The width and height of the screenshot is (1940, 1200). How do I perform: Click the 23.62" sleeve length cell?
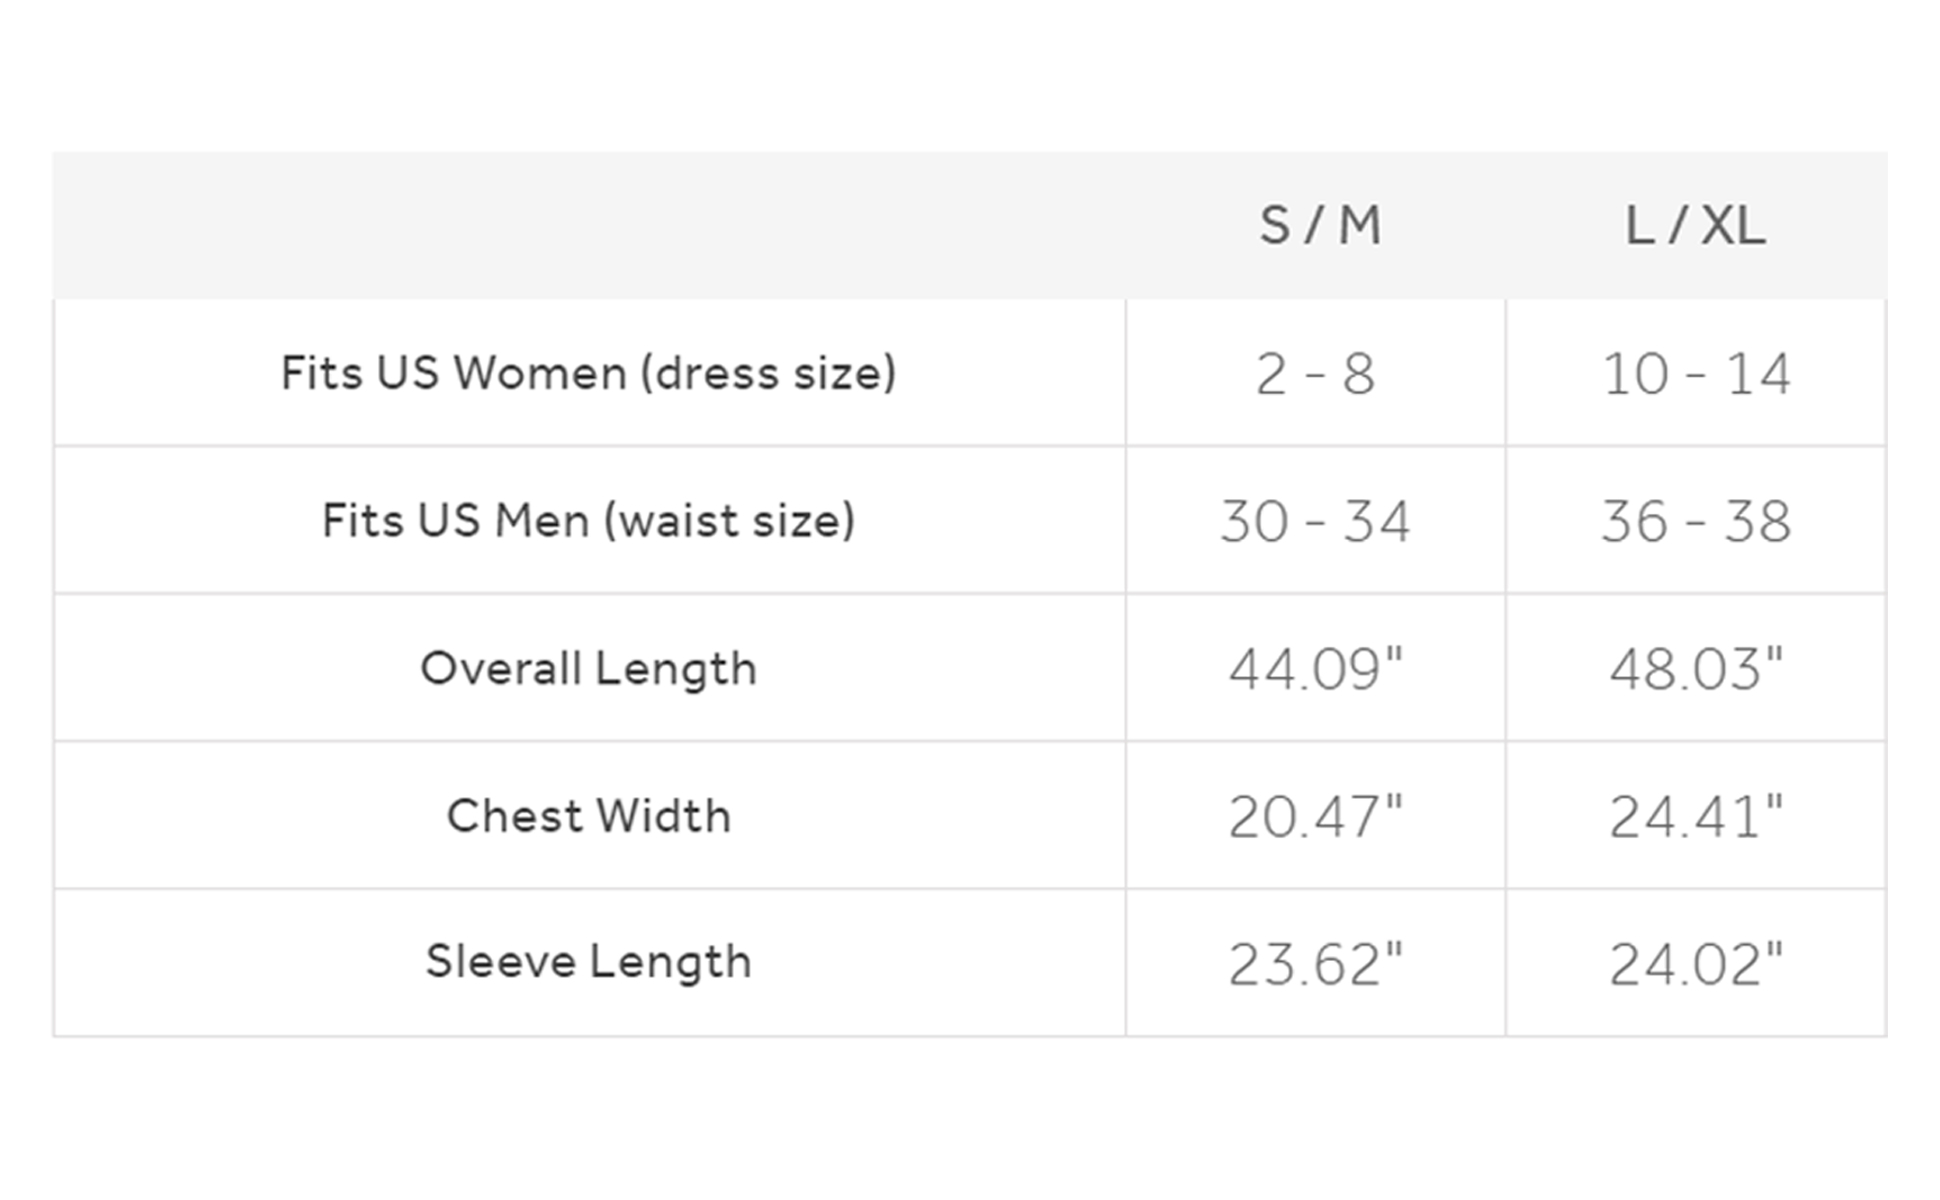1315,964
